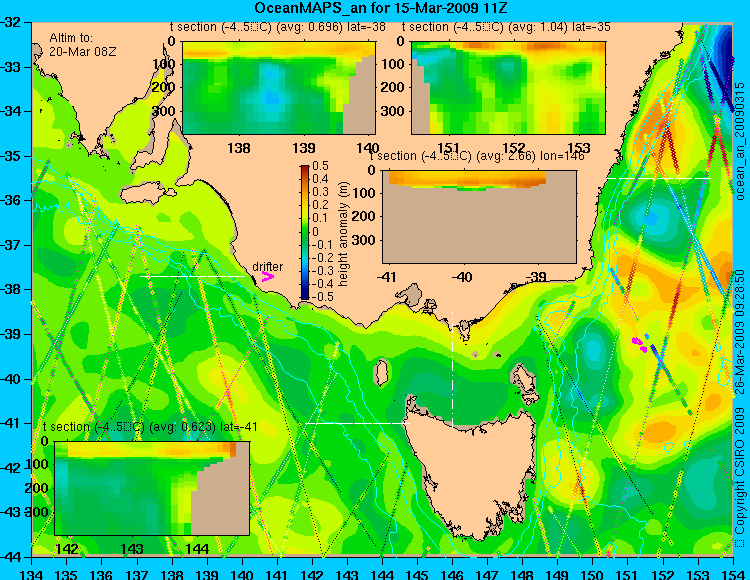Click the 146 longitude axis label
The image size is (750, 580).
coord(452,573)
